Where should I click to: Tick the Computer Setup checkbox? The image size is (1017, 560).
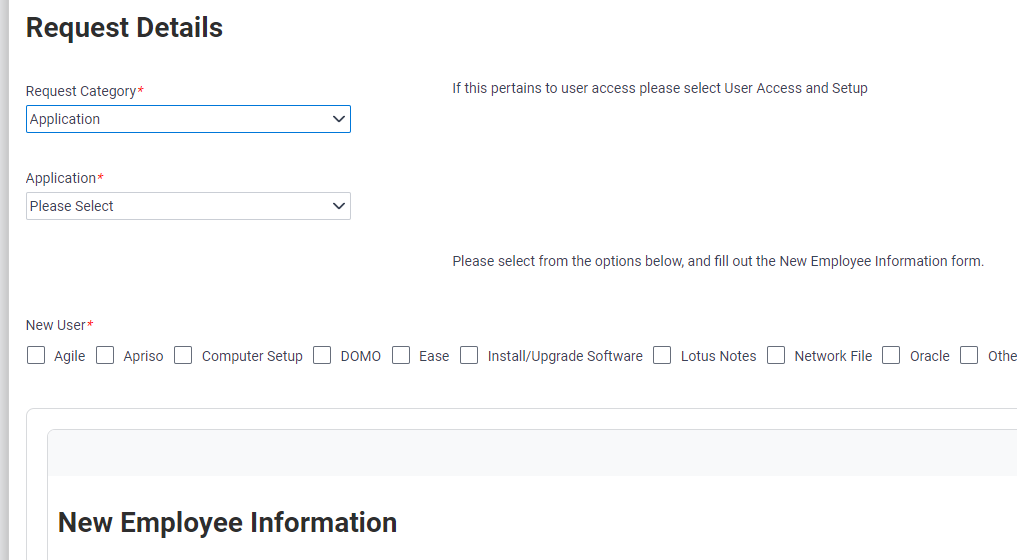(183, 355)
